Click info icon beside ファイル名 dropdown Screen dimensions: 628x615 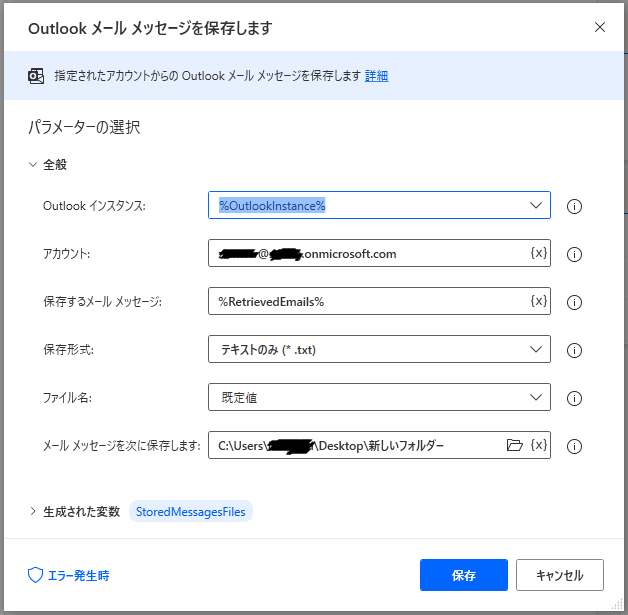(x=574, y=399)
